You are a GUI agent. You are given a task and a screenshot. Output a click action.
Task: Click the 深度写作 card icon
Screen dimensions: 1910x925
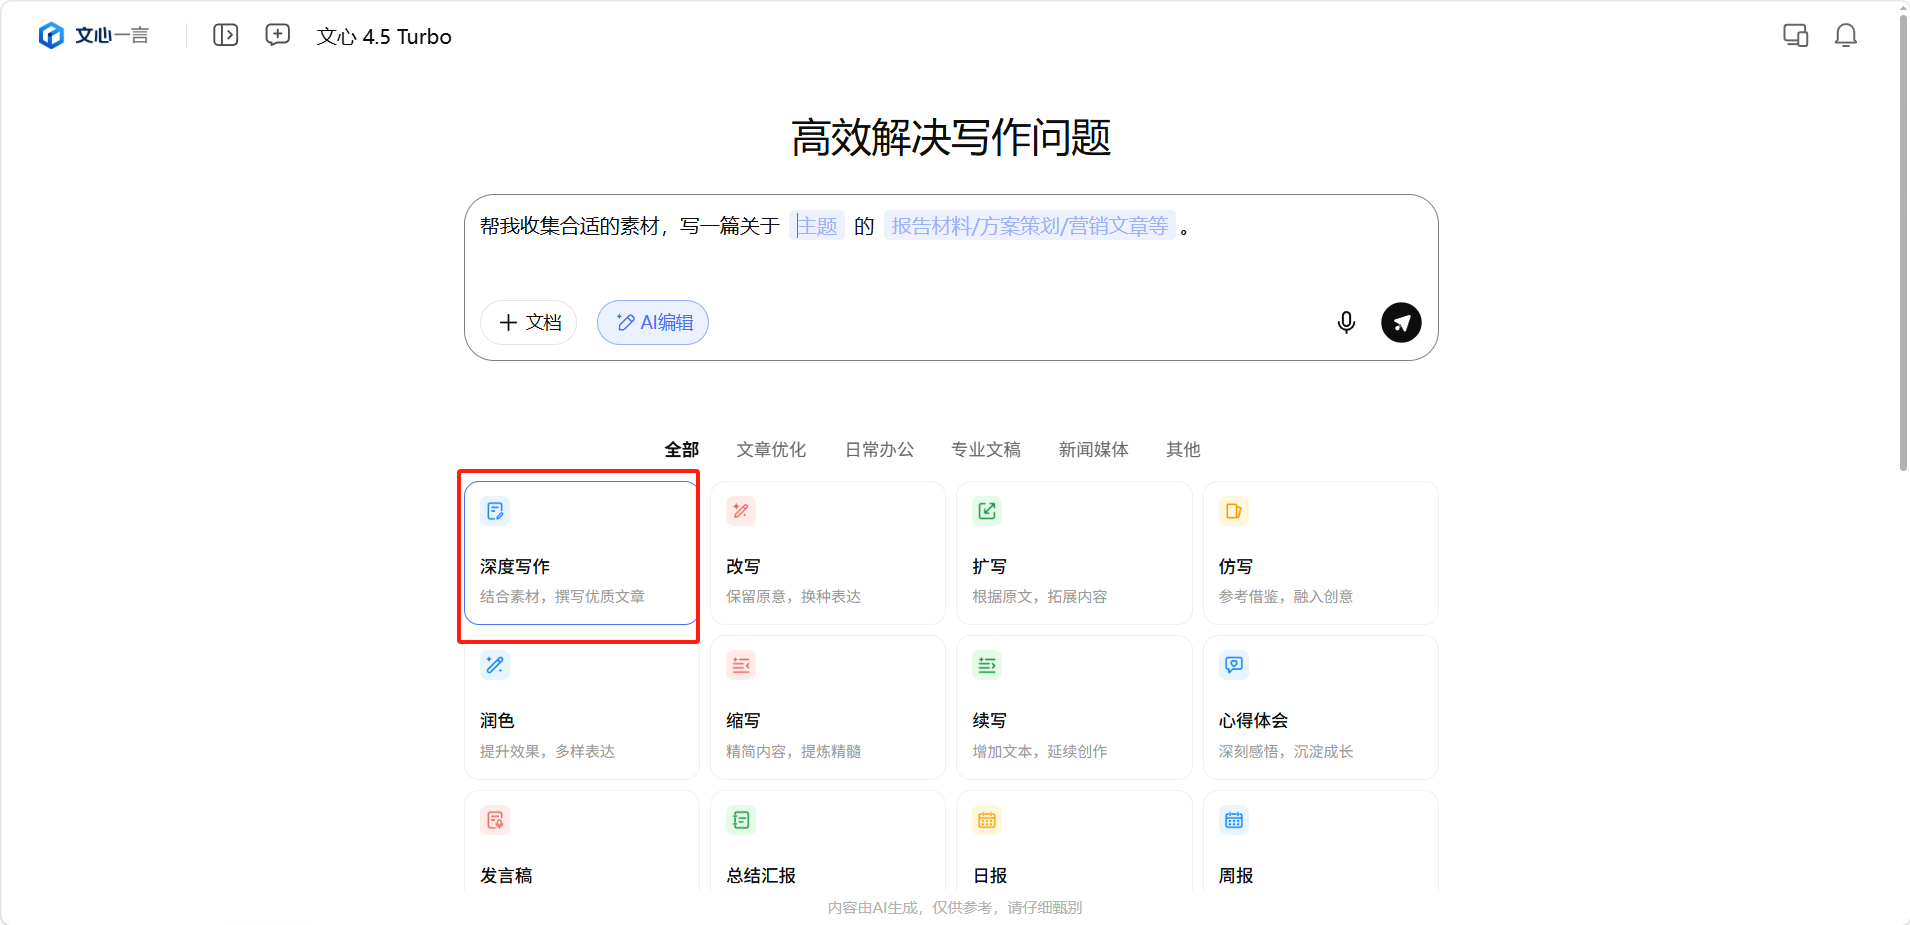coord(495,511)
